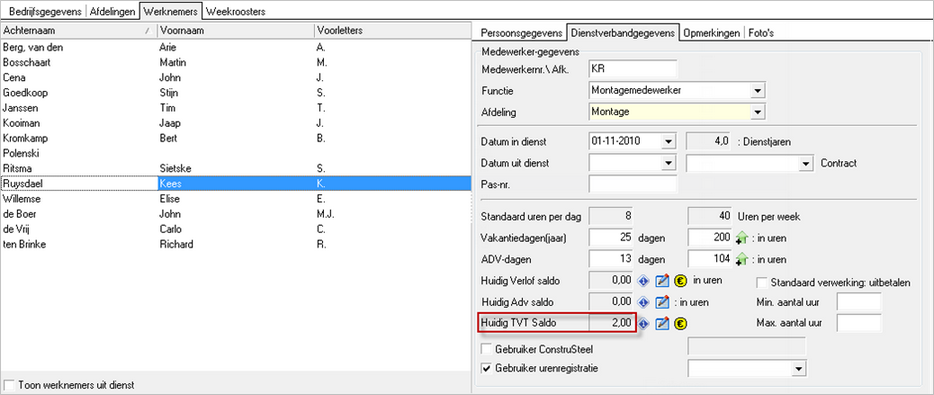Viewport: 934px width, 395px height.
Task: Switch to Bedrijfsgegevens tab
Action: point(46,11)
